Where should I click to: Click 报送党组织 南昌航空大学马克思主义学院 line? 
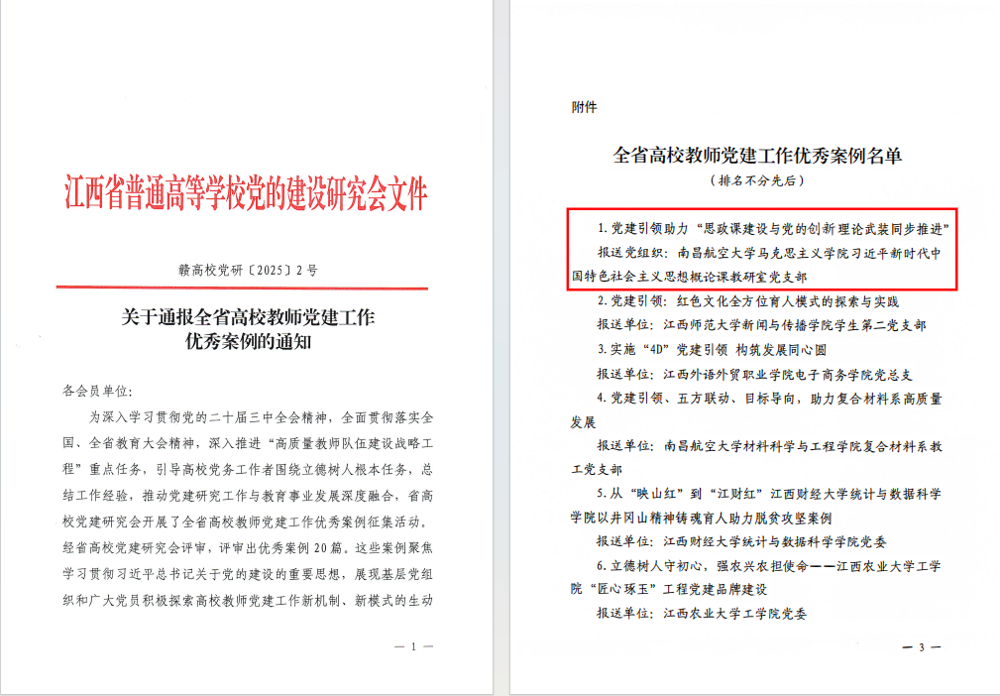(768, 253)
